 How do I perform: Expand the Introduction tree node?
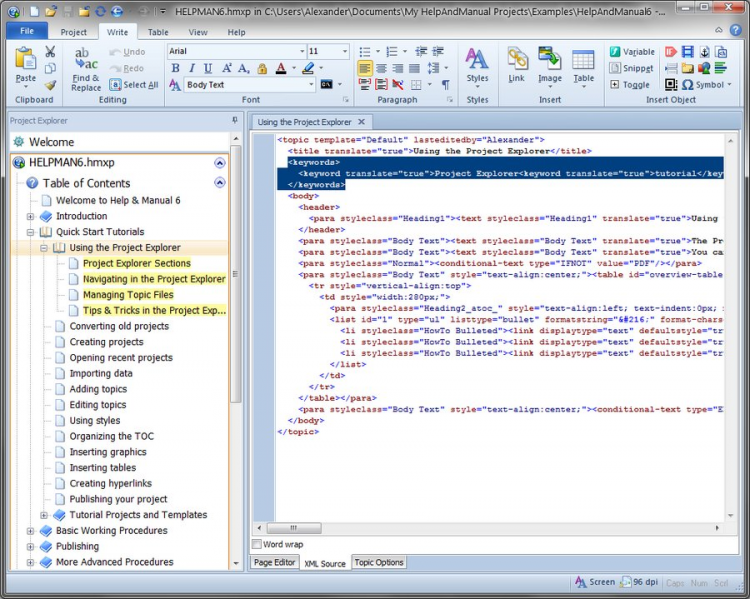(30, 216)
